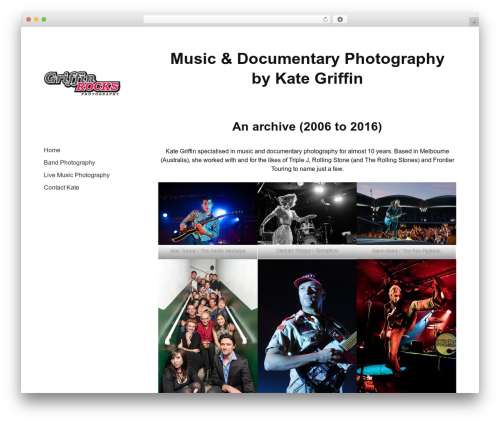Click the Music & Documentary Photography heading
Image resolution: width=500 pixels, height=423 pixels.
pyautogui.click(x=307, y=69)
